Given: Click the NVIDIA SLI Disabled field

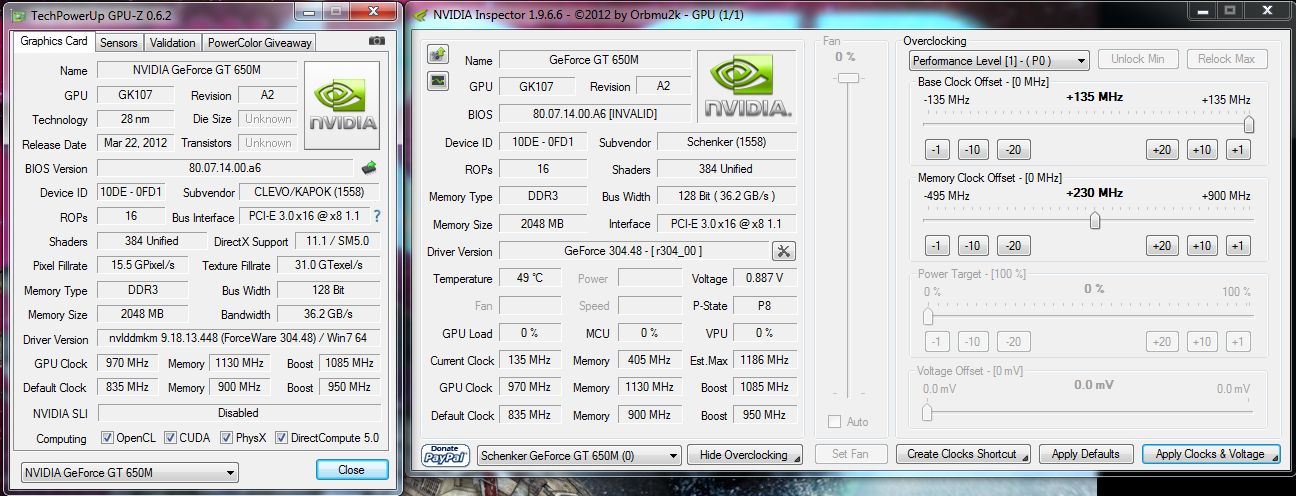Looking at the screenshot, I should point(238,412).
